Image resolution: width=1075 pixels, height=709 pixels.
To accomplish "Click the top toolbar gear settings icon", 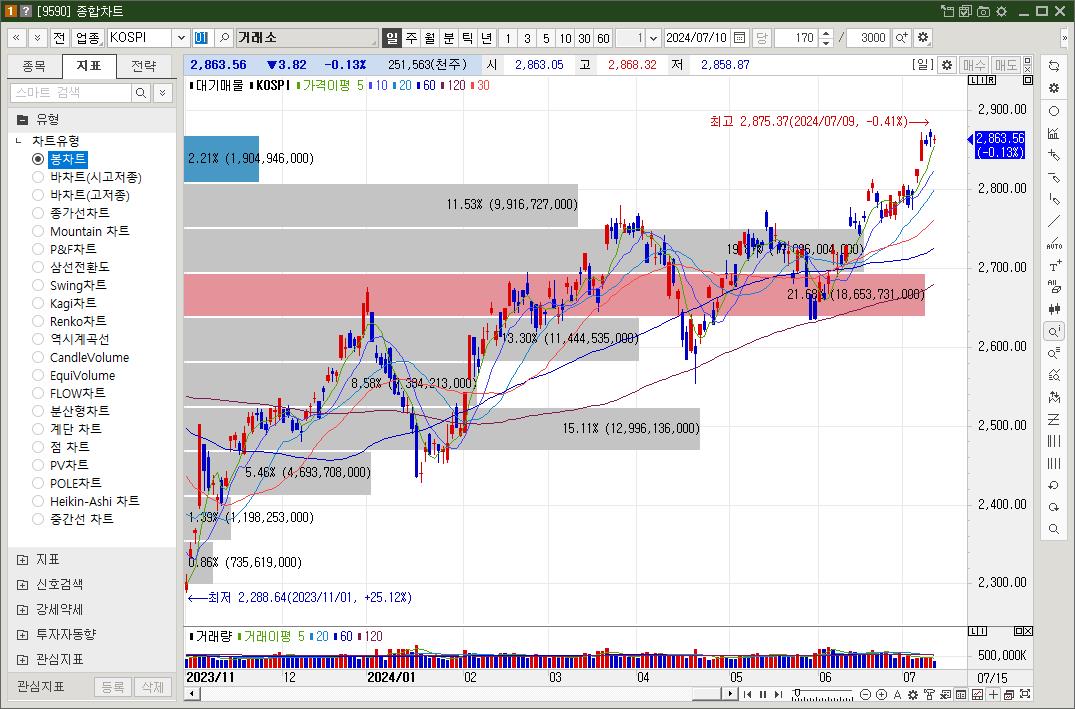I will coord(923,38).
